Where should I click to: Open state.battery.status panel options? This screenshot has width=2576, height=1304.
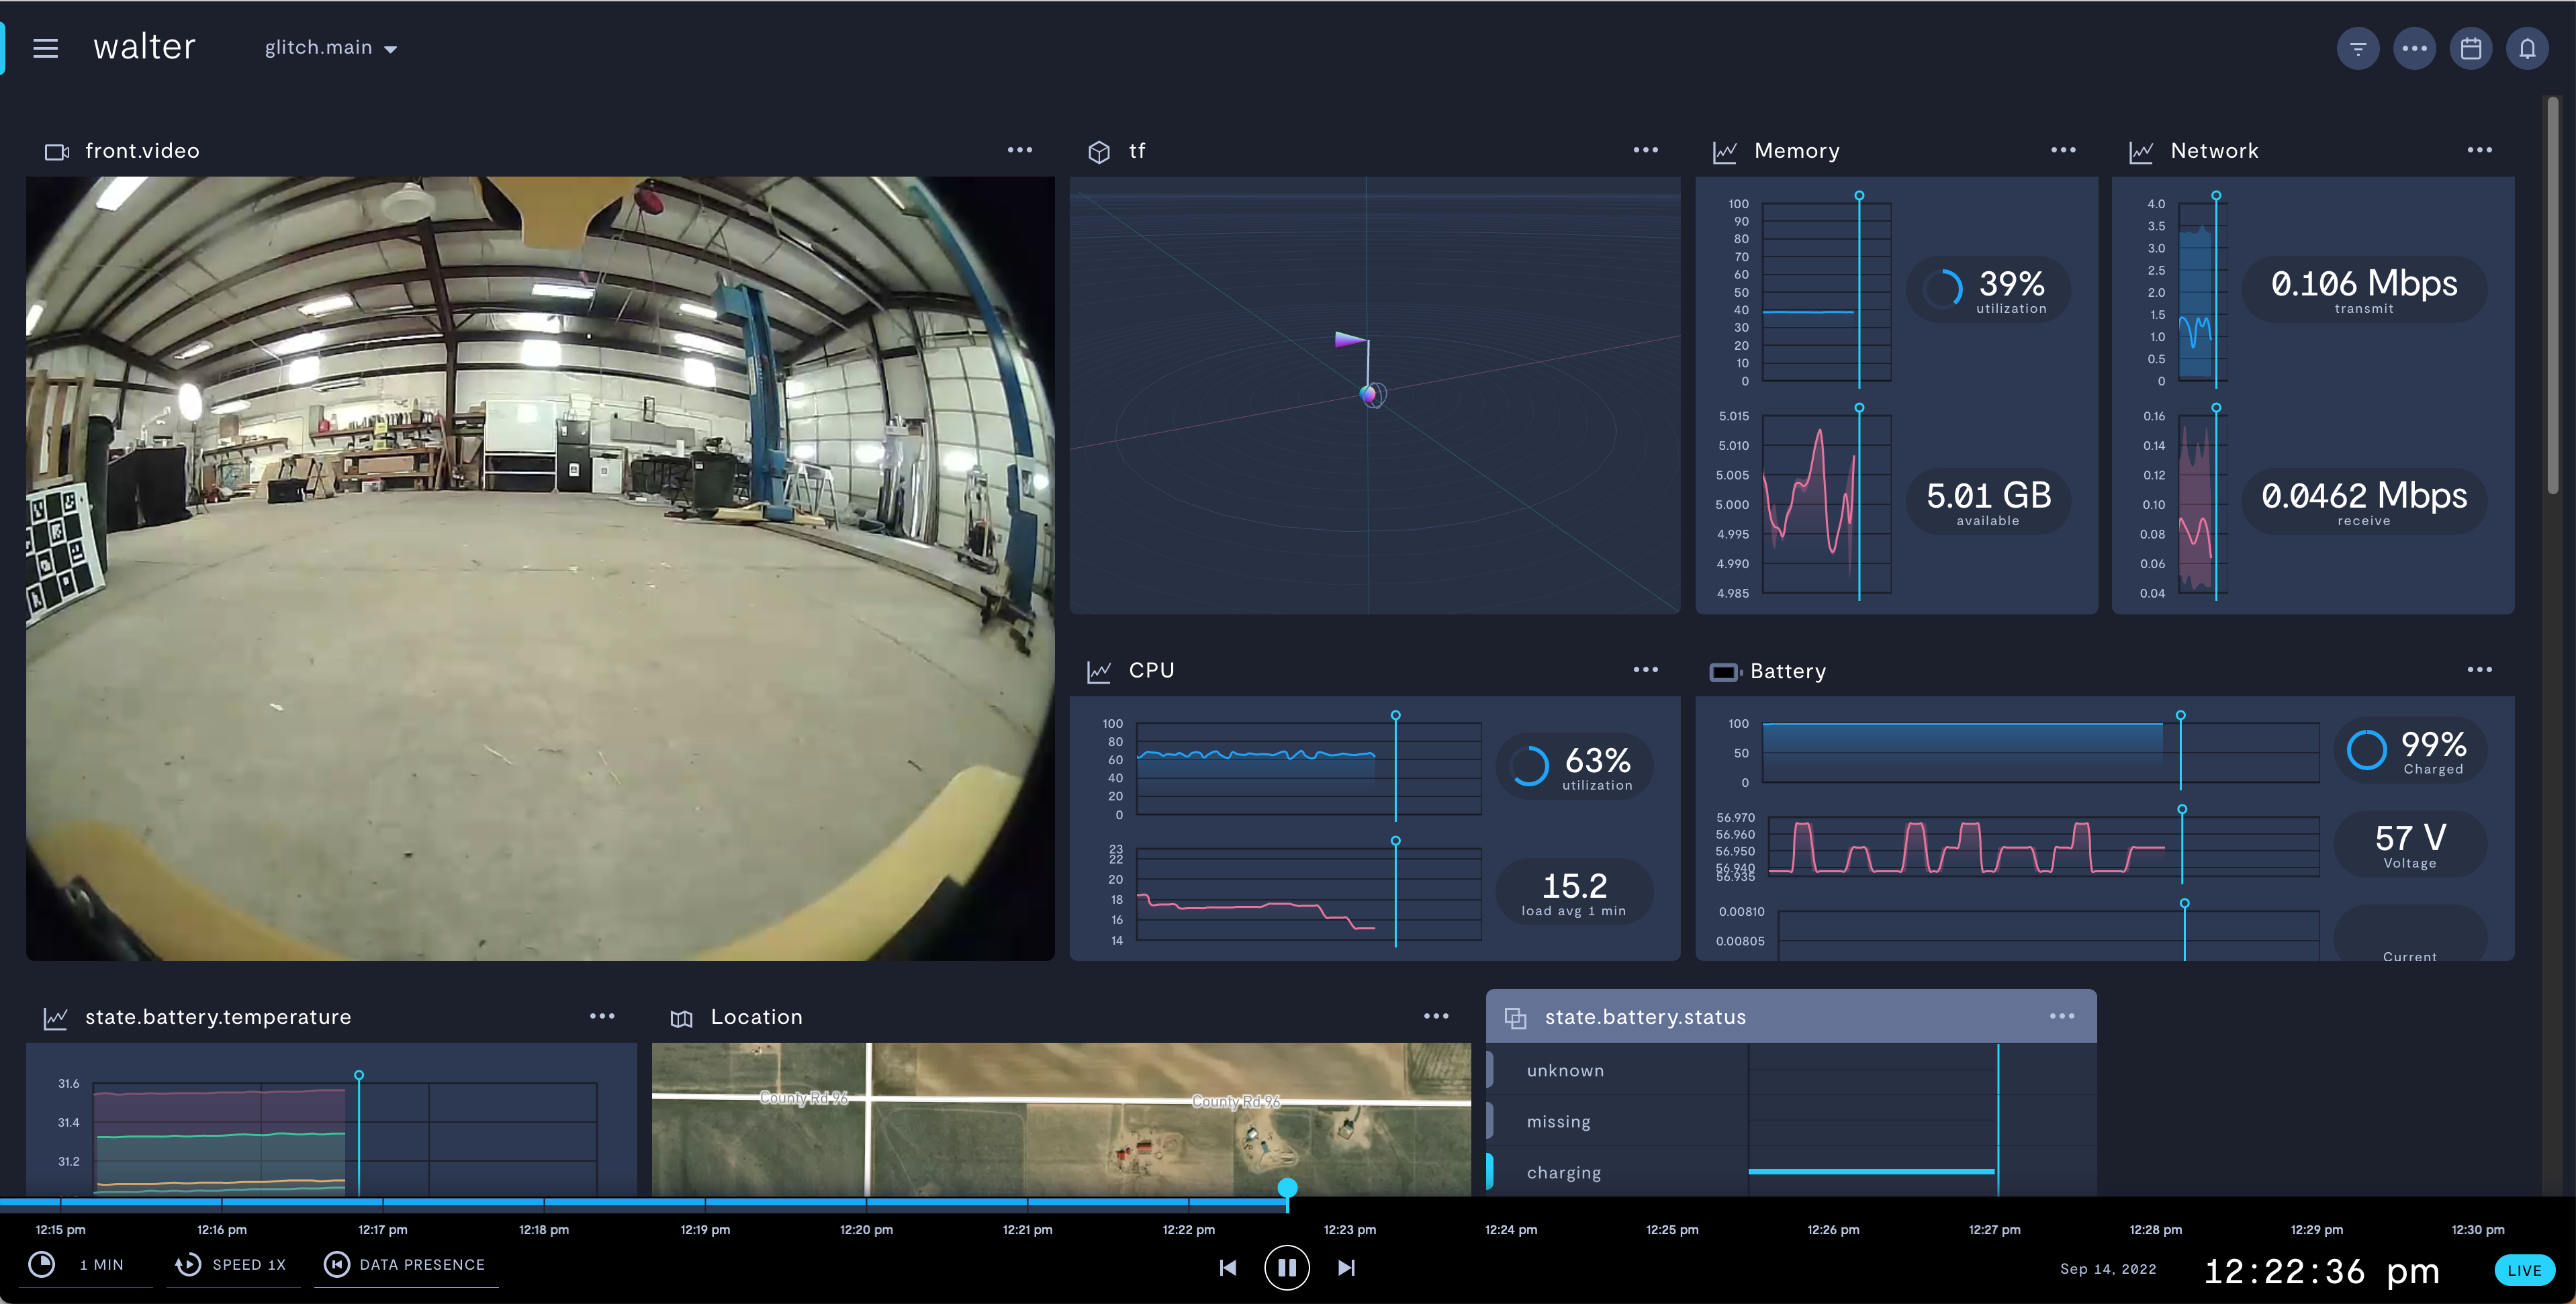click(x=2061, y=1016)
